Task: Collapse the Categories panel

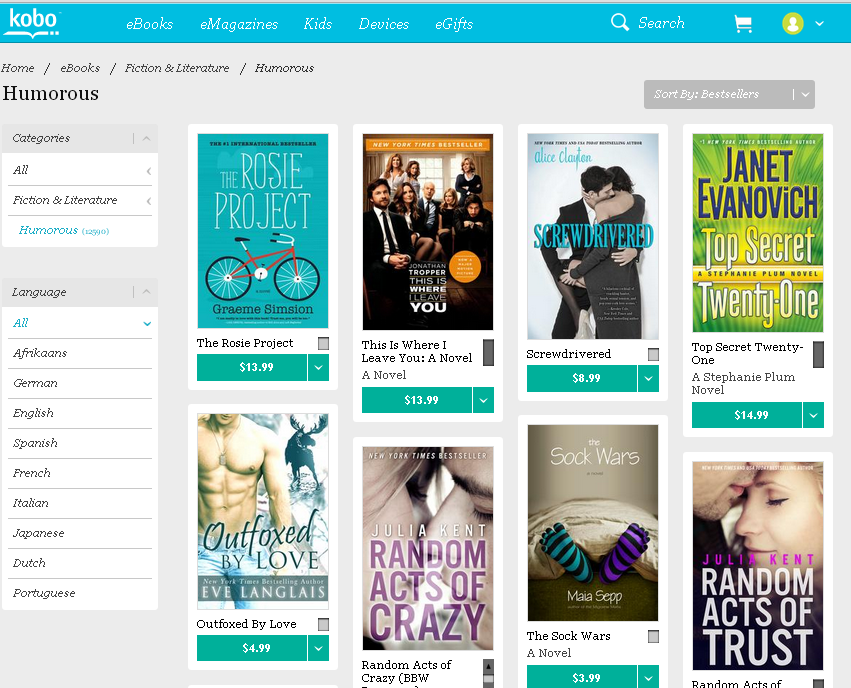Action: 146,138
